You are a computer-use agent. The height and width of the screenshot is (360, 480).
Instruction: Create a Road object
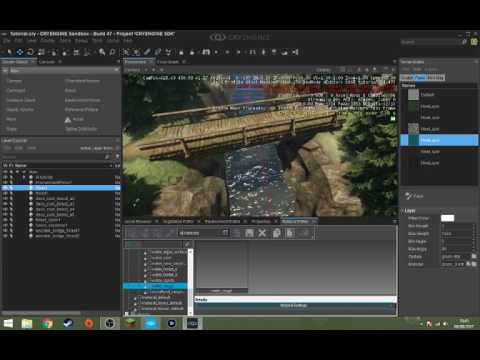coord(11,119)
